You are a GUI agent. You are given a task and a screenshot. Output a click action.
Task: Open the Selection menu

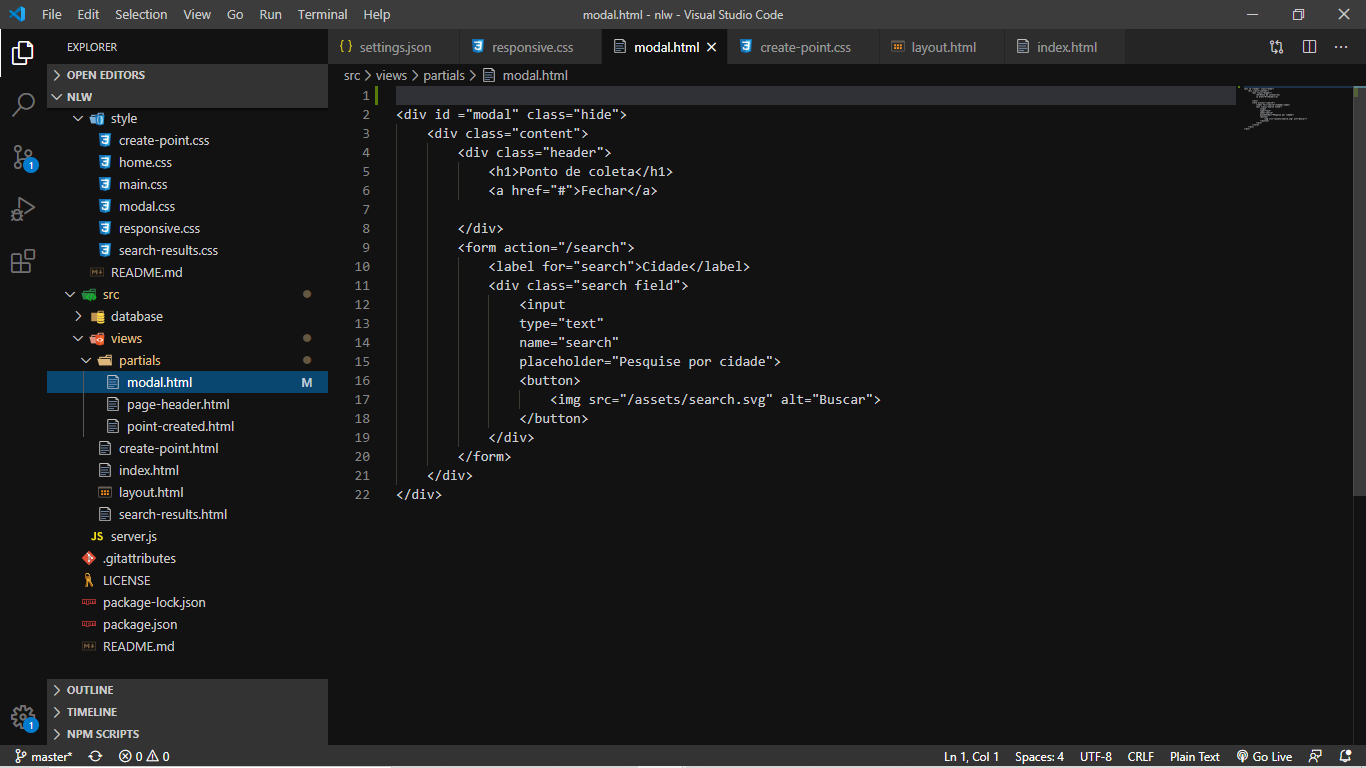(141, 14)
